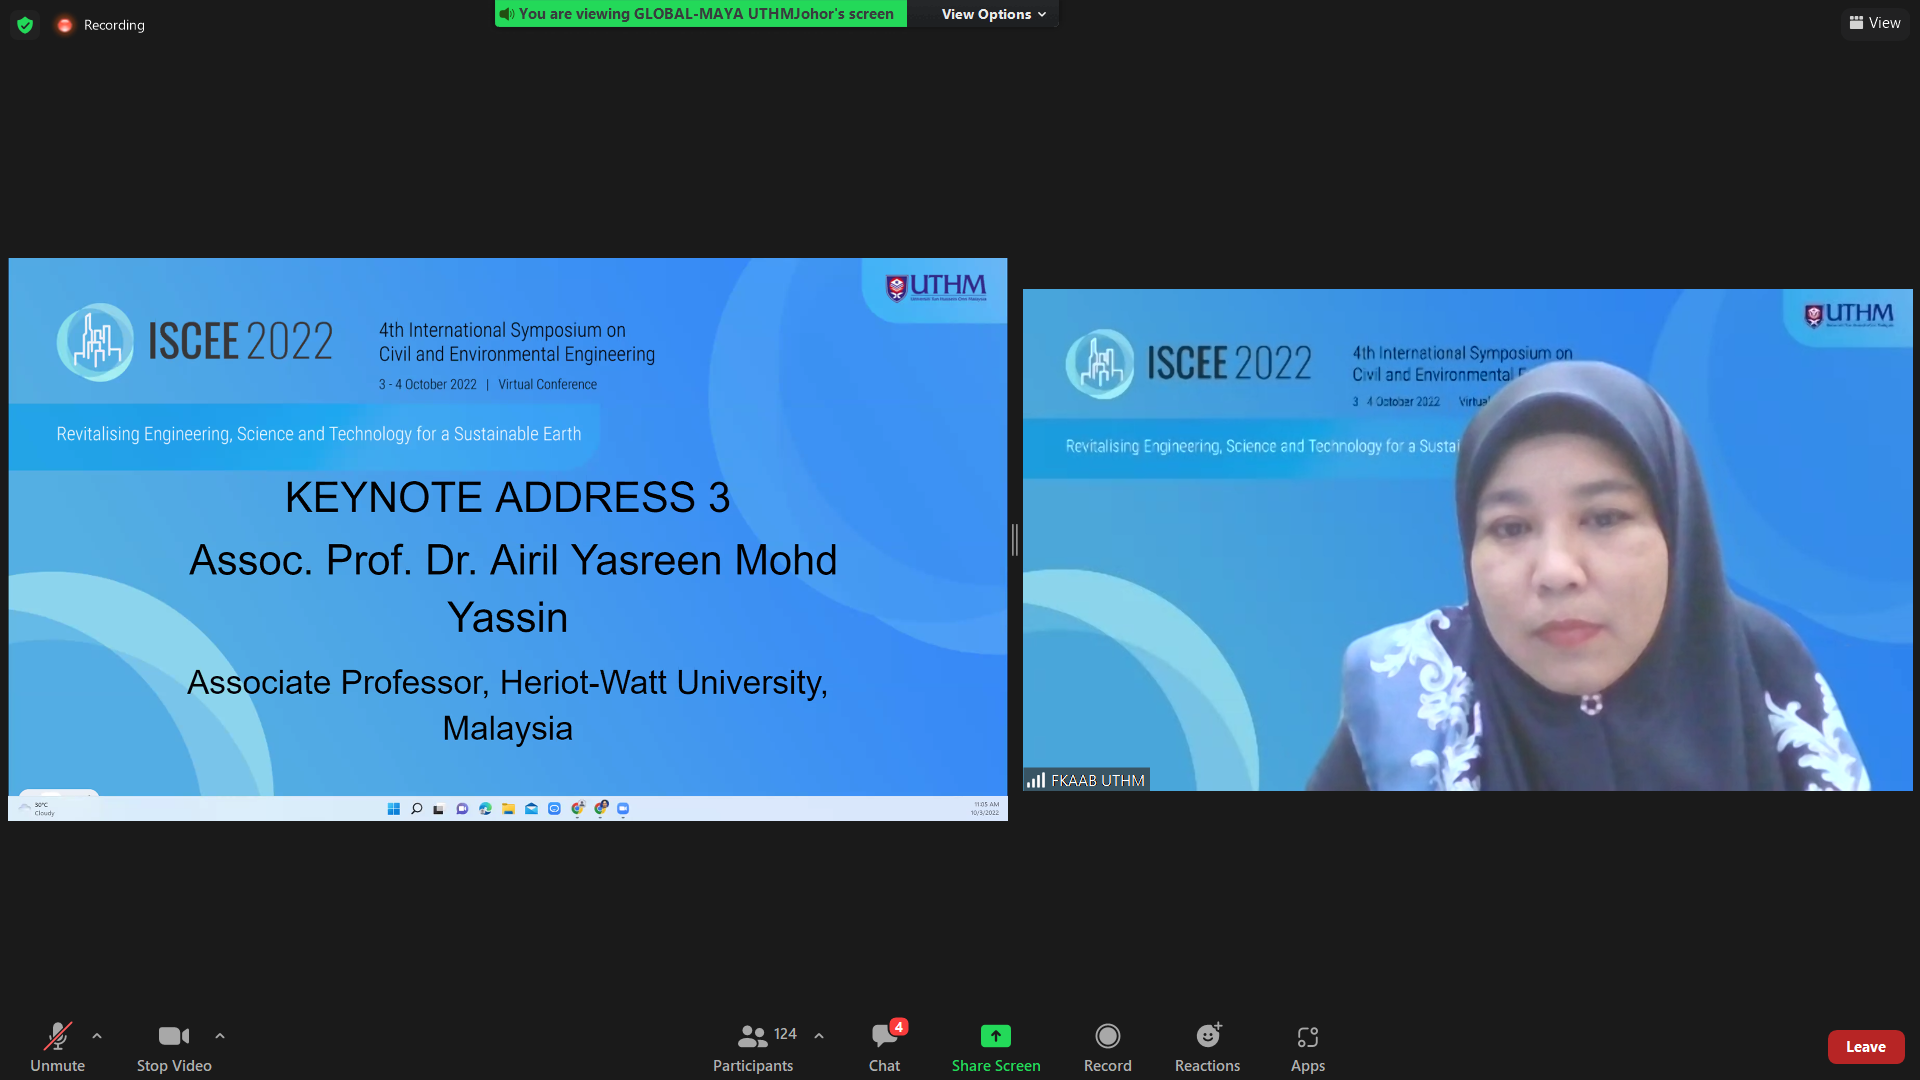Click the UTHM logo on the slide
1920x1080 pixels.
point(937,288)
